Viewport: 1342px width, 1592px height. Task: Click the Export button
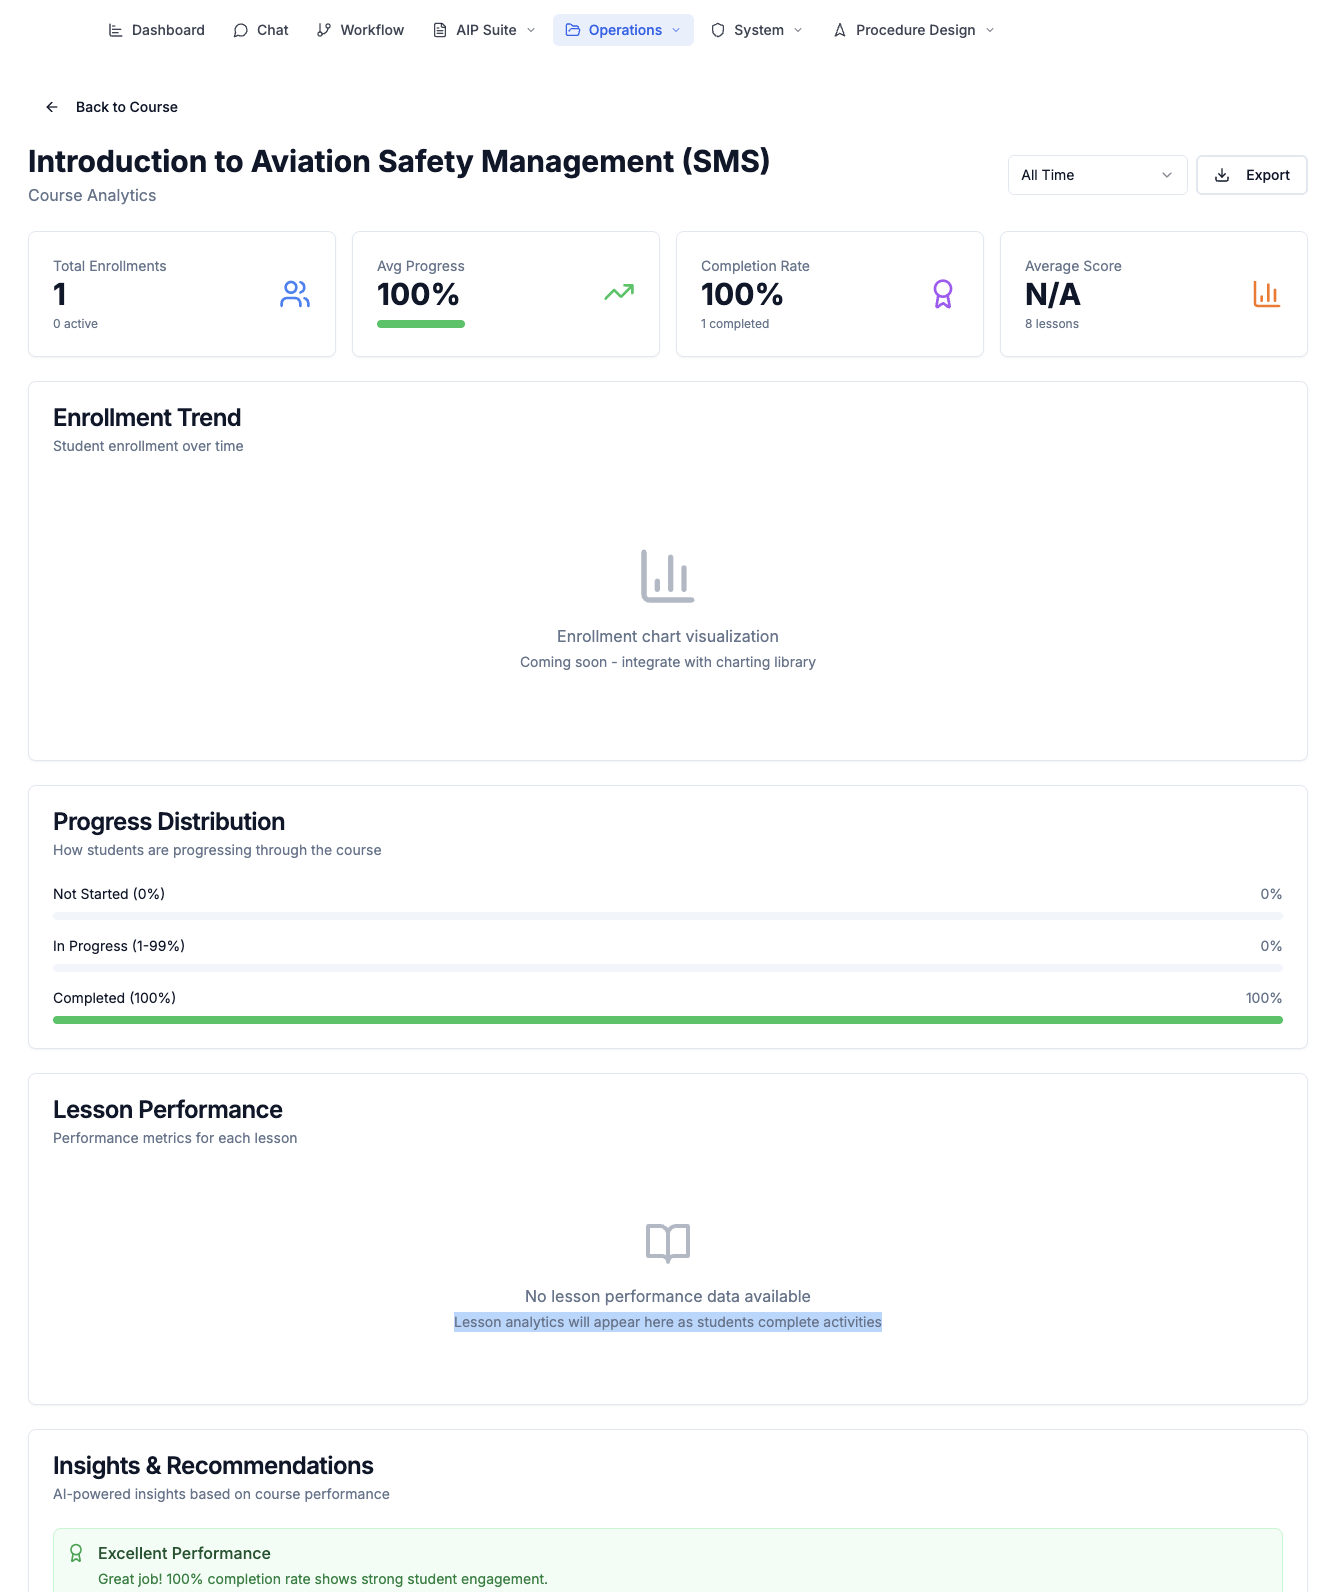pyautogui.click(x=1252, y=175)
